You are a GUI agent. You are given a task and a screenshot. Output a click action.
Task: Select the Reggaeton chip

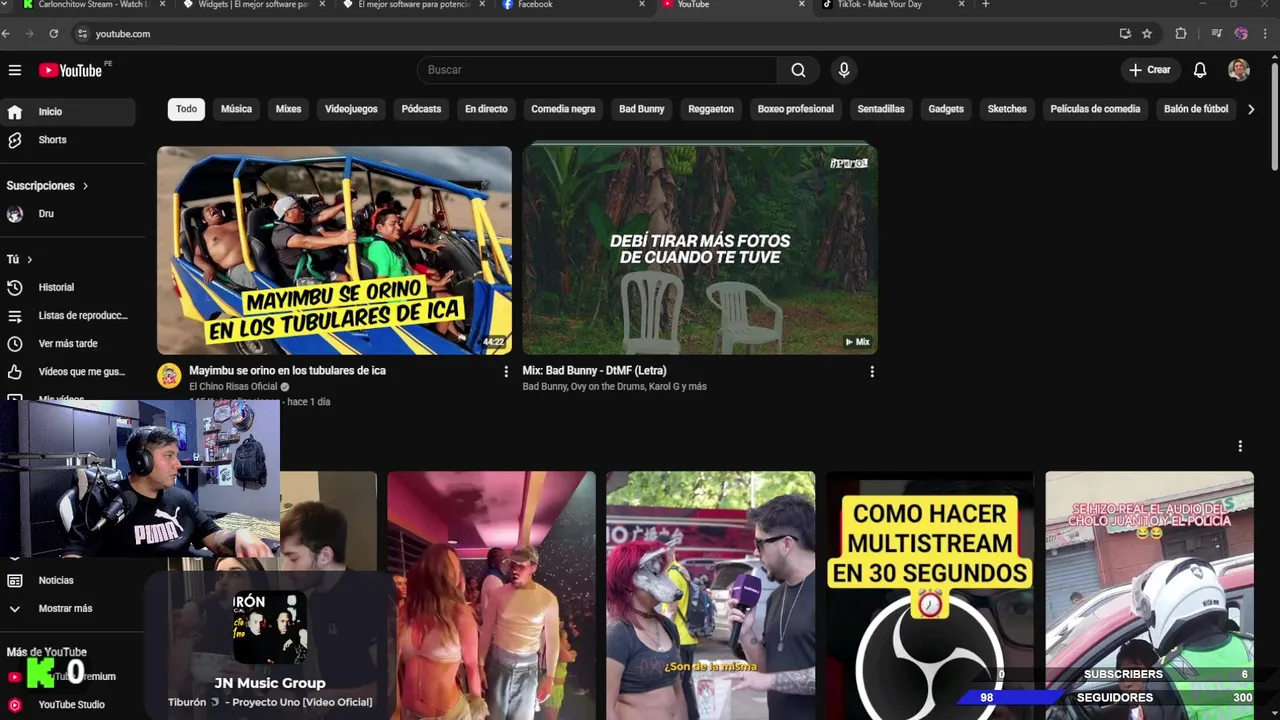pyautogui.click(x=711, y=109)
